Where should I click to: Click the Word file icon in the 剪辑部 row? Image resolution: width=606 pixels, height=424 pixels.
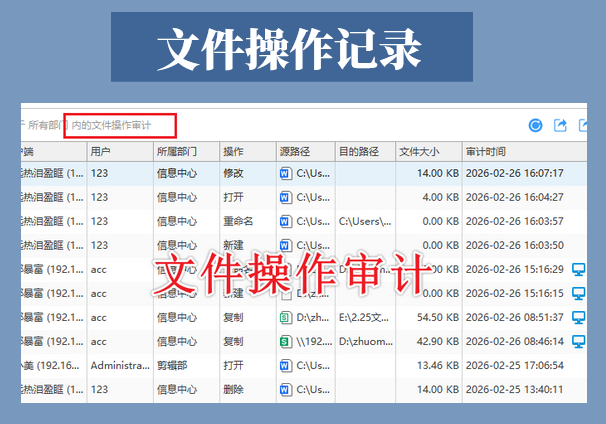[x=285, y=365]
